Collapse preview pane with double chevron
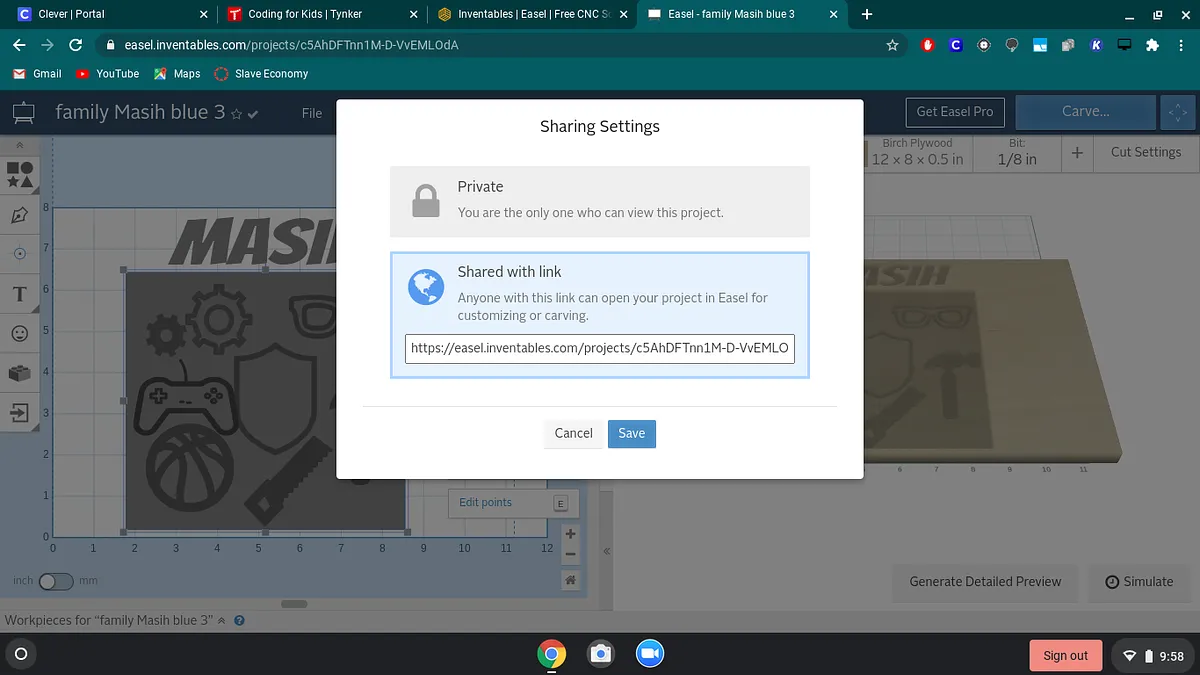1200x675 pixels. click(607, 552)
